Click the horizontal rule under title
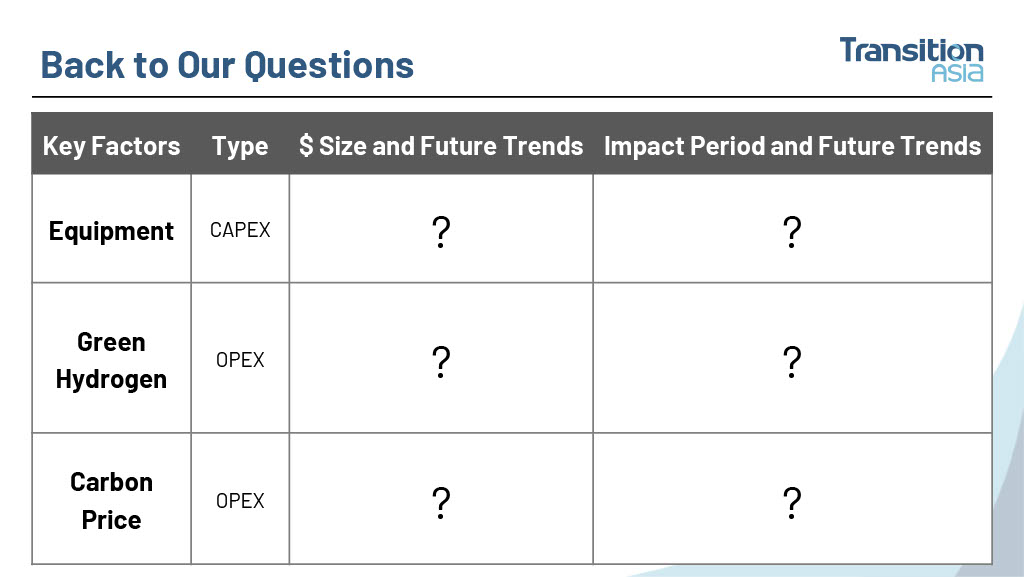 (512, 97)
